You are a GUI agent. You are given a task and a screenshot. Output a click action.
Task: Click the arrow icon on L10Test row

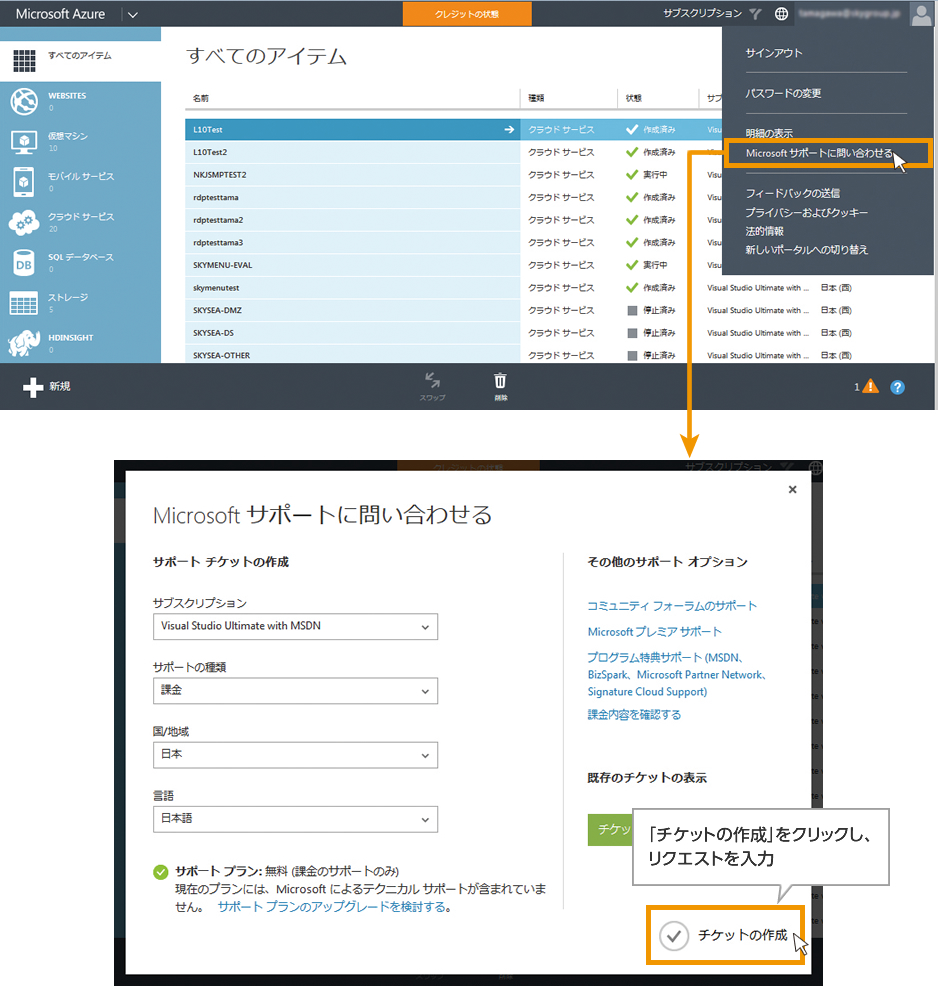click(x=509, y=130)
